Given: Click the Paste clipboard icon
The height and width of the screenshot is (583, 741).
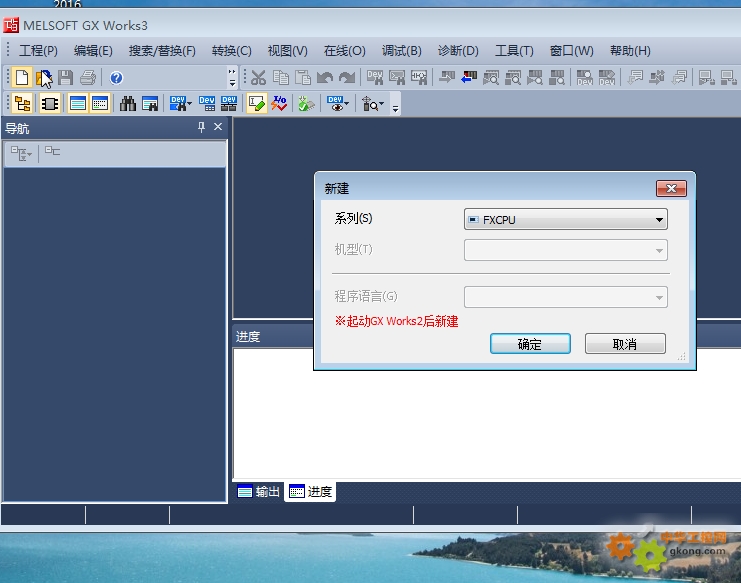Looking at the screenshot, I should coord(303,77).
